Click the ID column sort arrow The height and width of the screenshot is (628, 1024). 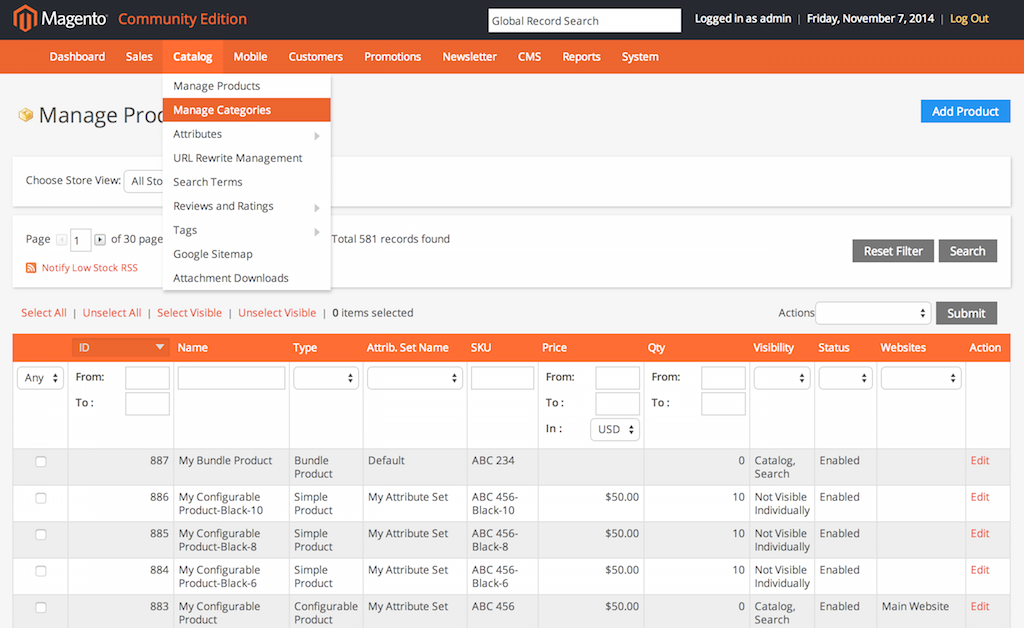click(159, 347)
